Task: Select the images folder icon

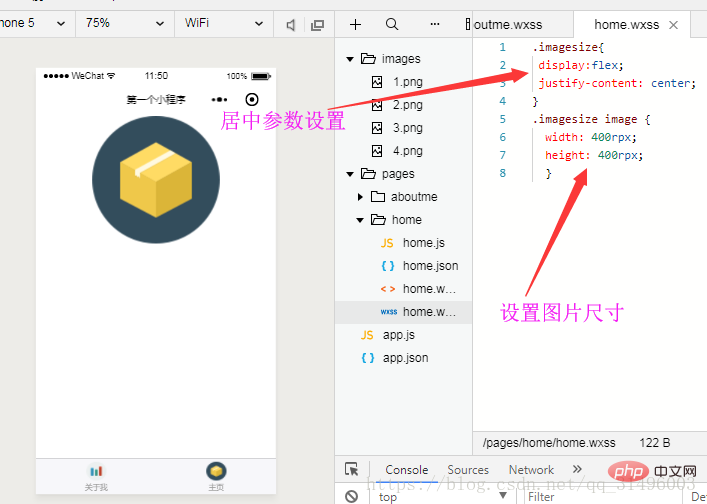Action: (368, 59)
